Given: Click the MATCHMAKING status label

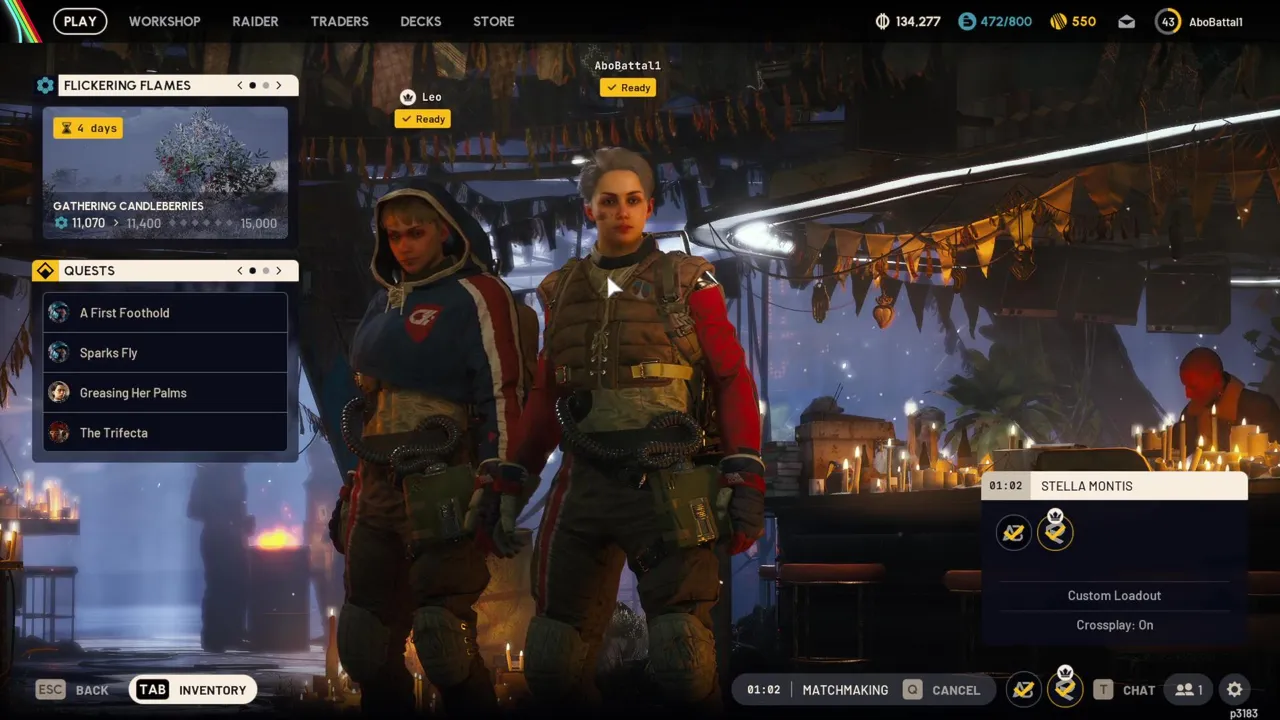Looking at the screenshot, I should 845,690.
